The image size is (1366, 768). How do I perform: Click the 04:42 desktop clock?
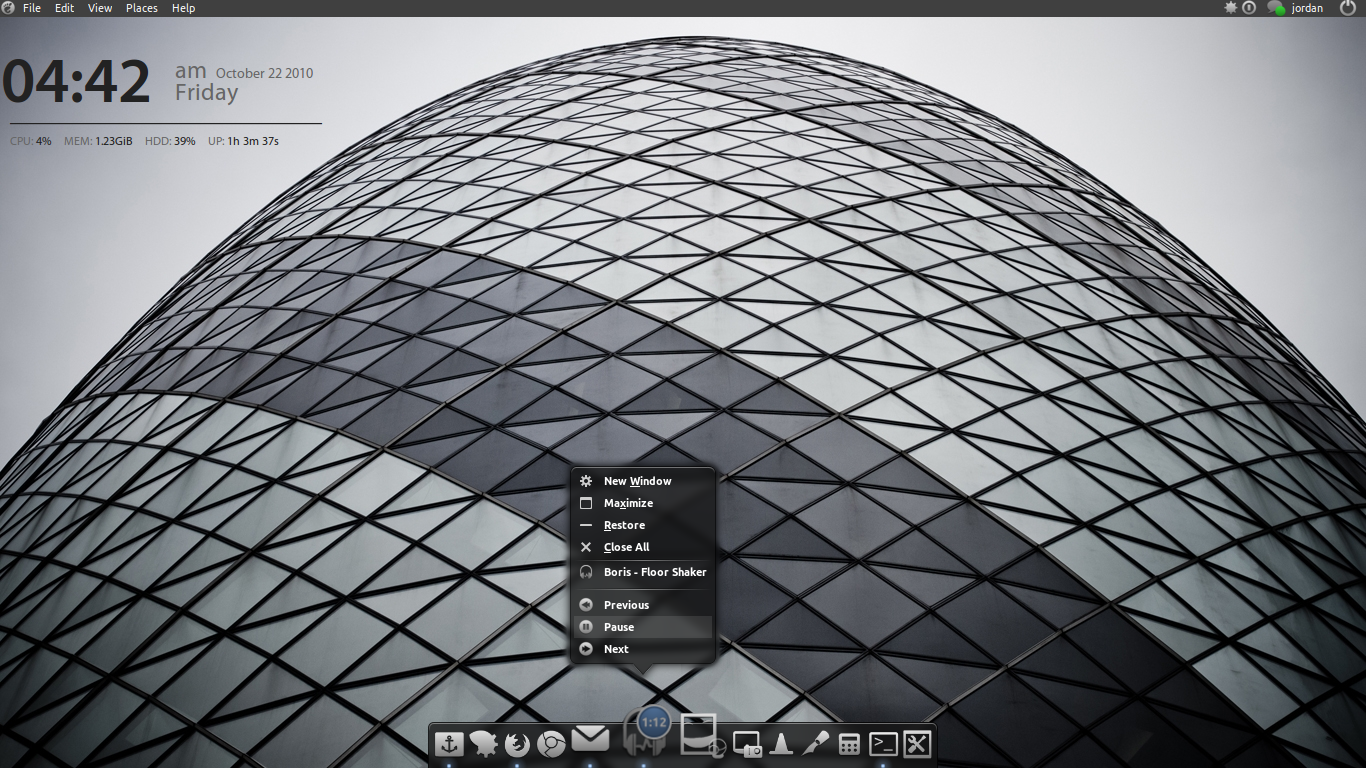pyautogui.click(x=77, y=82)
